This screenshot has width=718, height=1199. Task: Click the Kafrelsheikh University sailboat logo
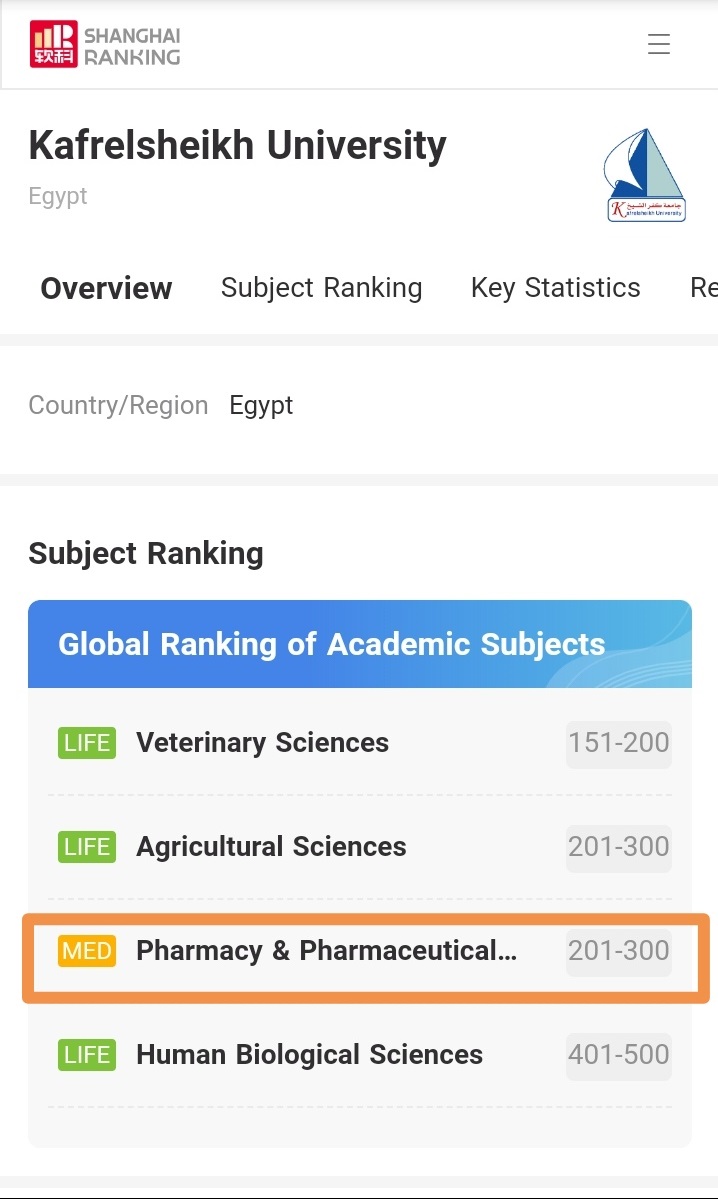point(645,175)
